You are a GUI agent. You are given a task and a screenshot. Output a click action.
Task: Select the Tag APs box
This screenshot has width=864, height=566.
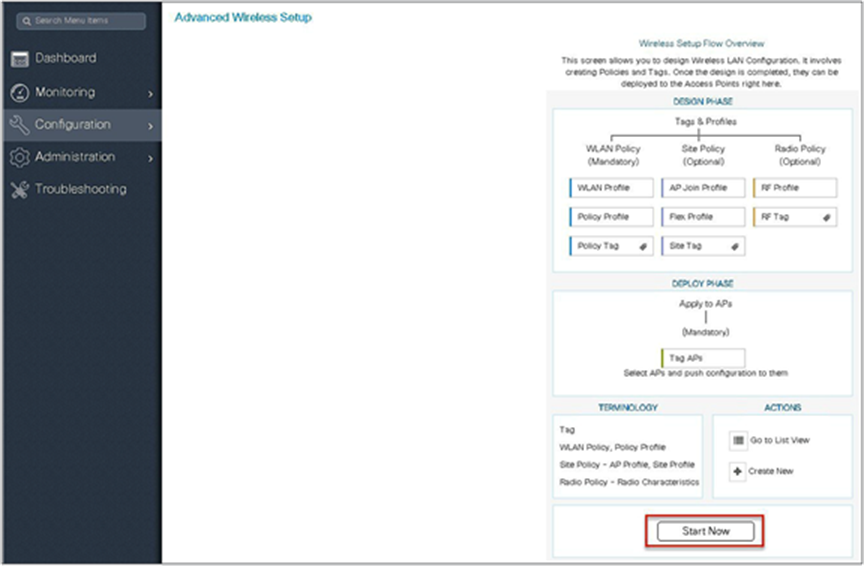(x=703, y=358)
